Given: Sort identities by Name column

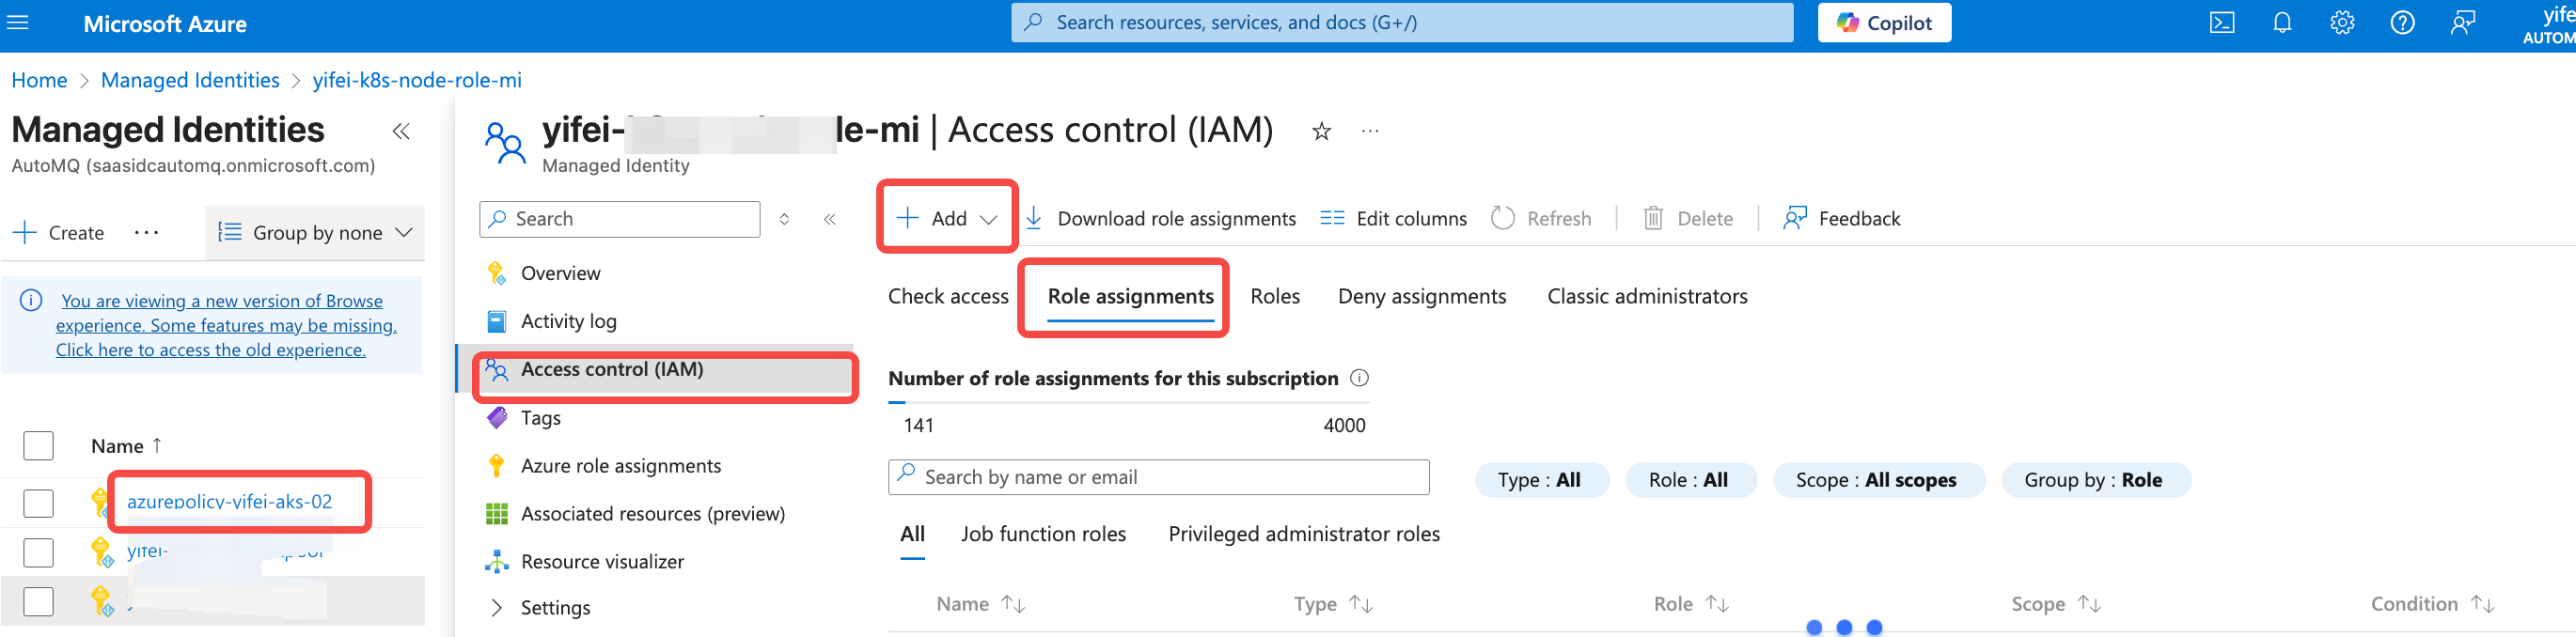Looking at the screenshot, I should 126,446.
